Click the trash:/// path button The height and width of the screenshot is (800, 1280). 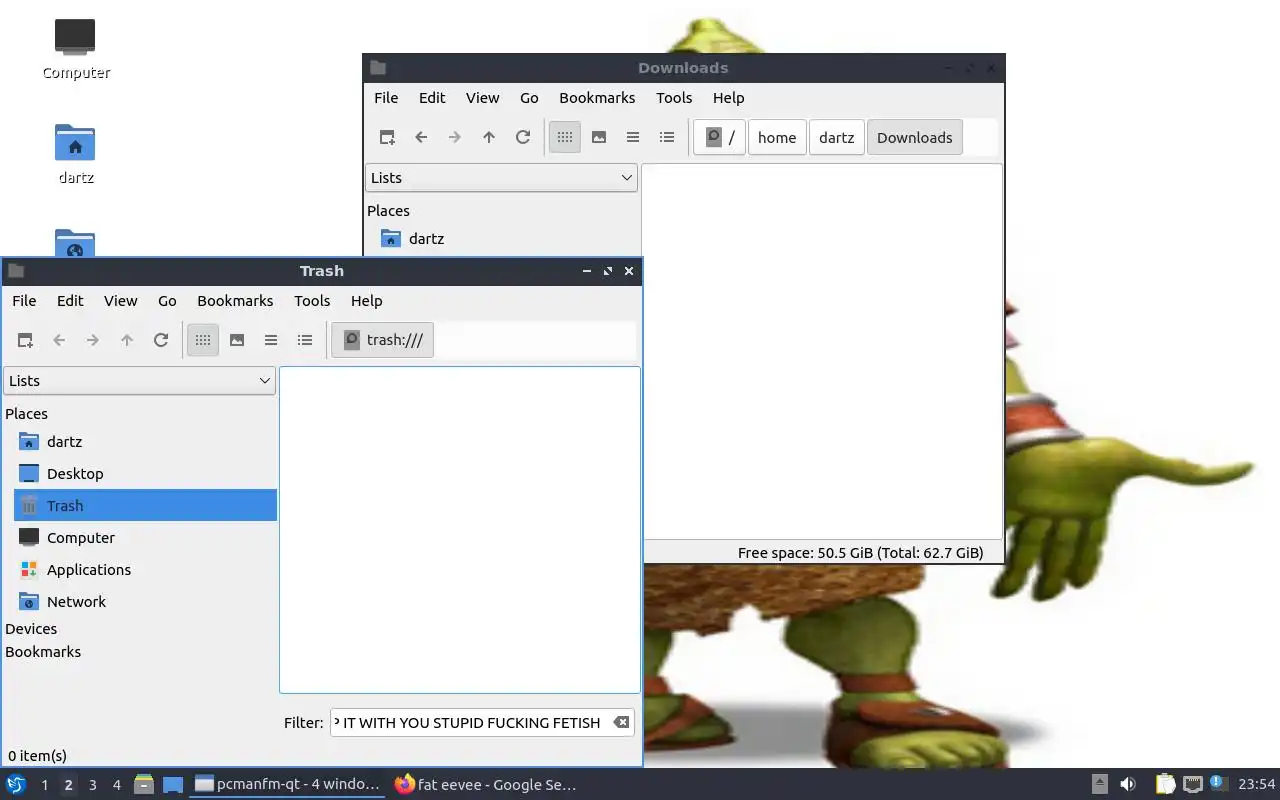(383, 340)
